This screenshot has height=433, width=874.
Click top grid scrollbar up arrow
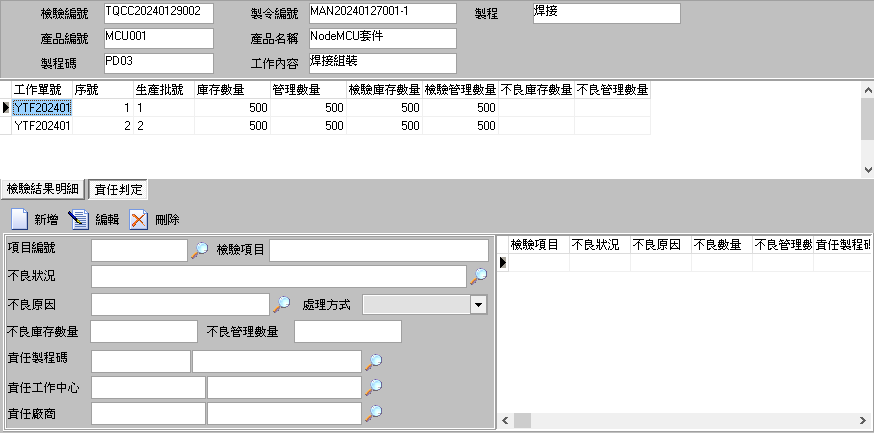(x=867, y=90)
